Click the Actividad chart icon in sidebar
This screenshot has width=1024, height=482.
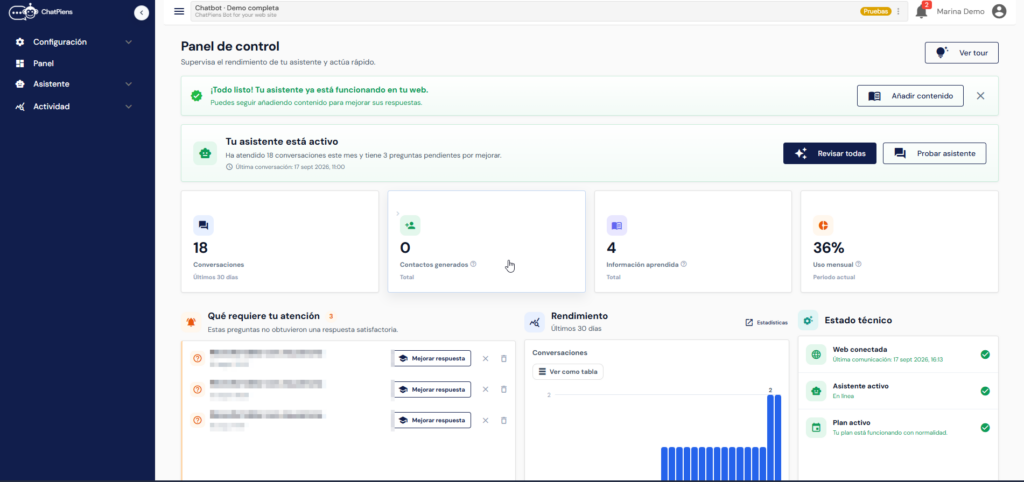pyautogui.click(x=20, y=106)
